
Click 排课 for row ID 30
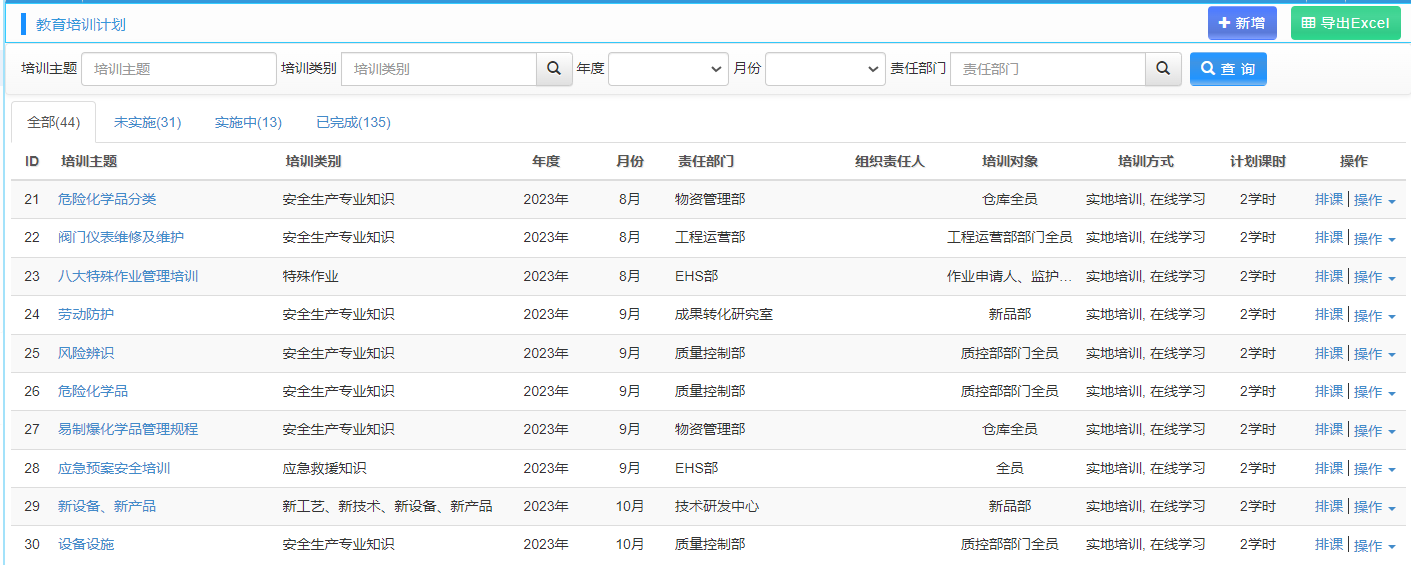click(x=1329, y=544)
